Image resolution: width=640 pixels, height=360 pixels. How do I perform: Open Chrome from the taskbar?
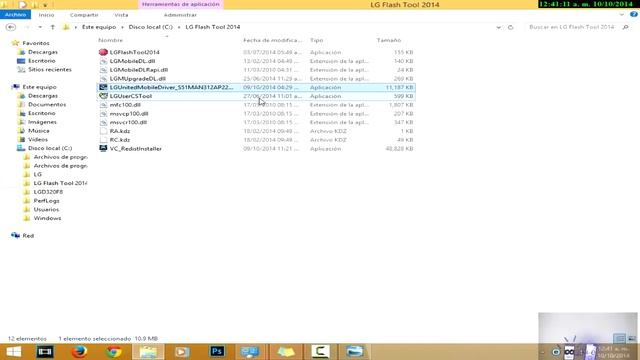click(x=114, y=351)
